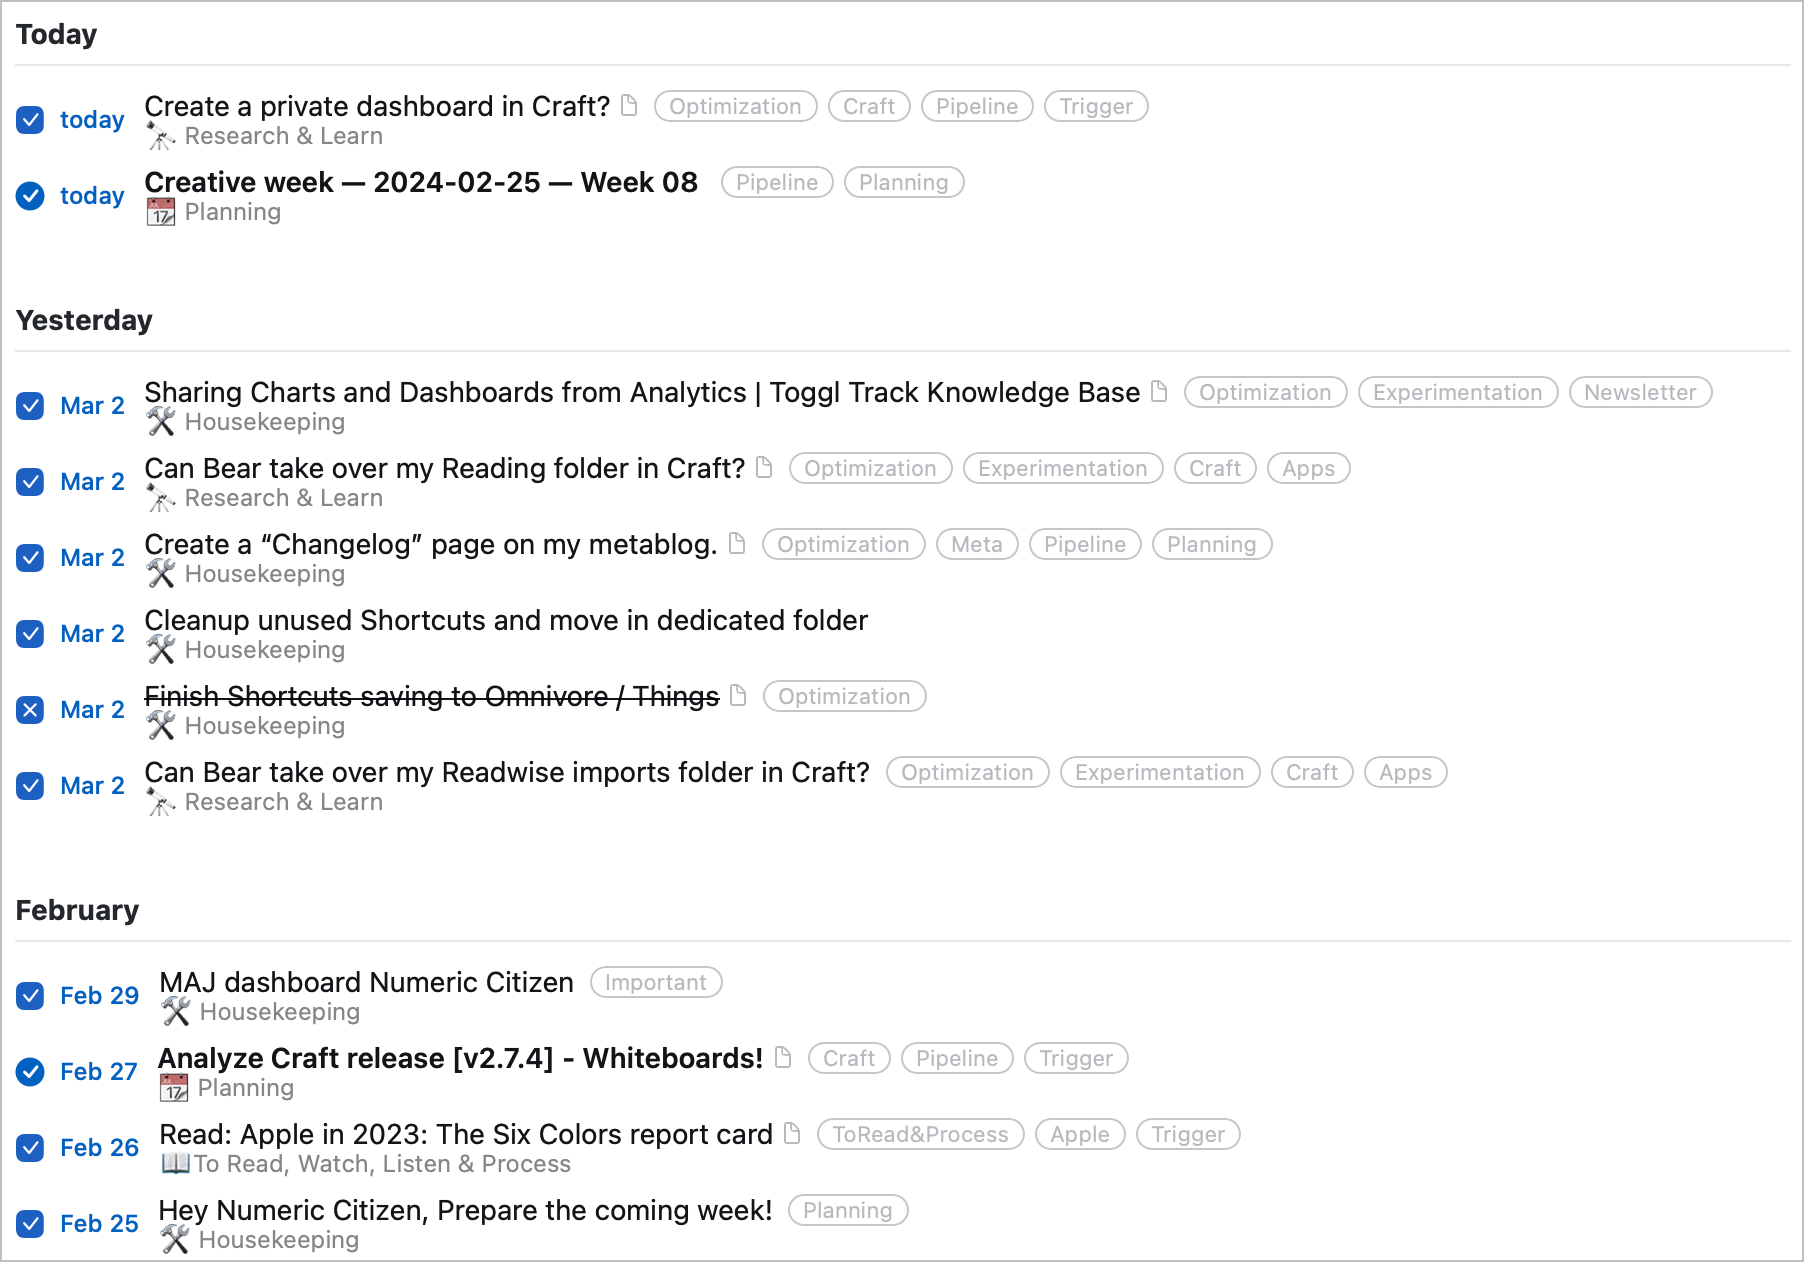
Task: Click 'Trigger' tag on 'Create a private dashboard' task
Action: [1096, 106]
